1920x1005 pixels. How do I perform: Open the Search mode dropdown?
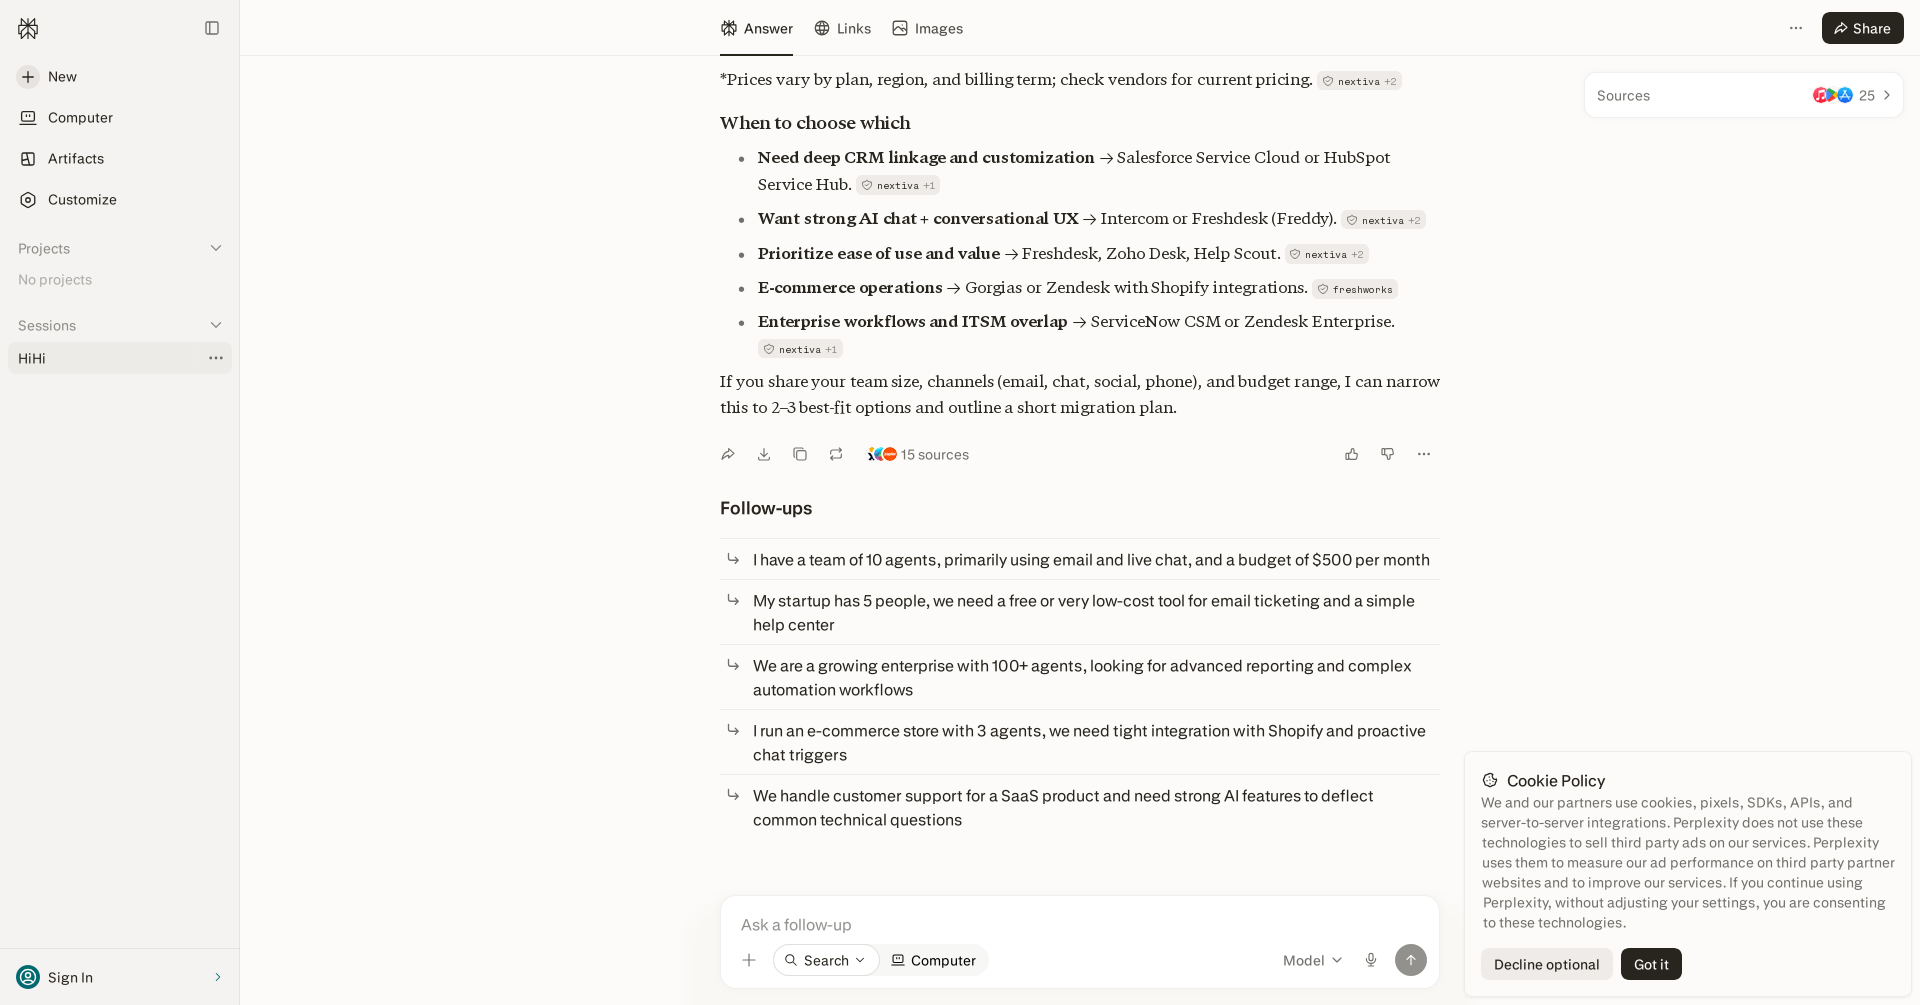826,960
